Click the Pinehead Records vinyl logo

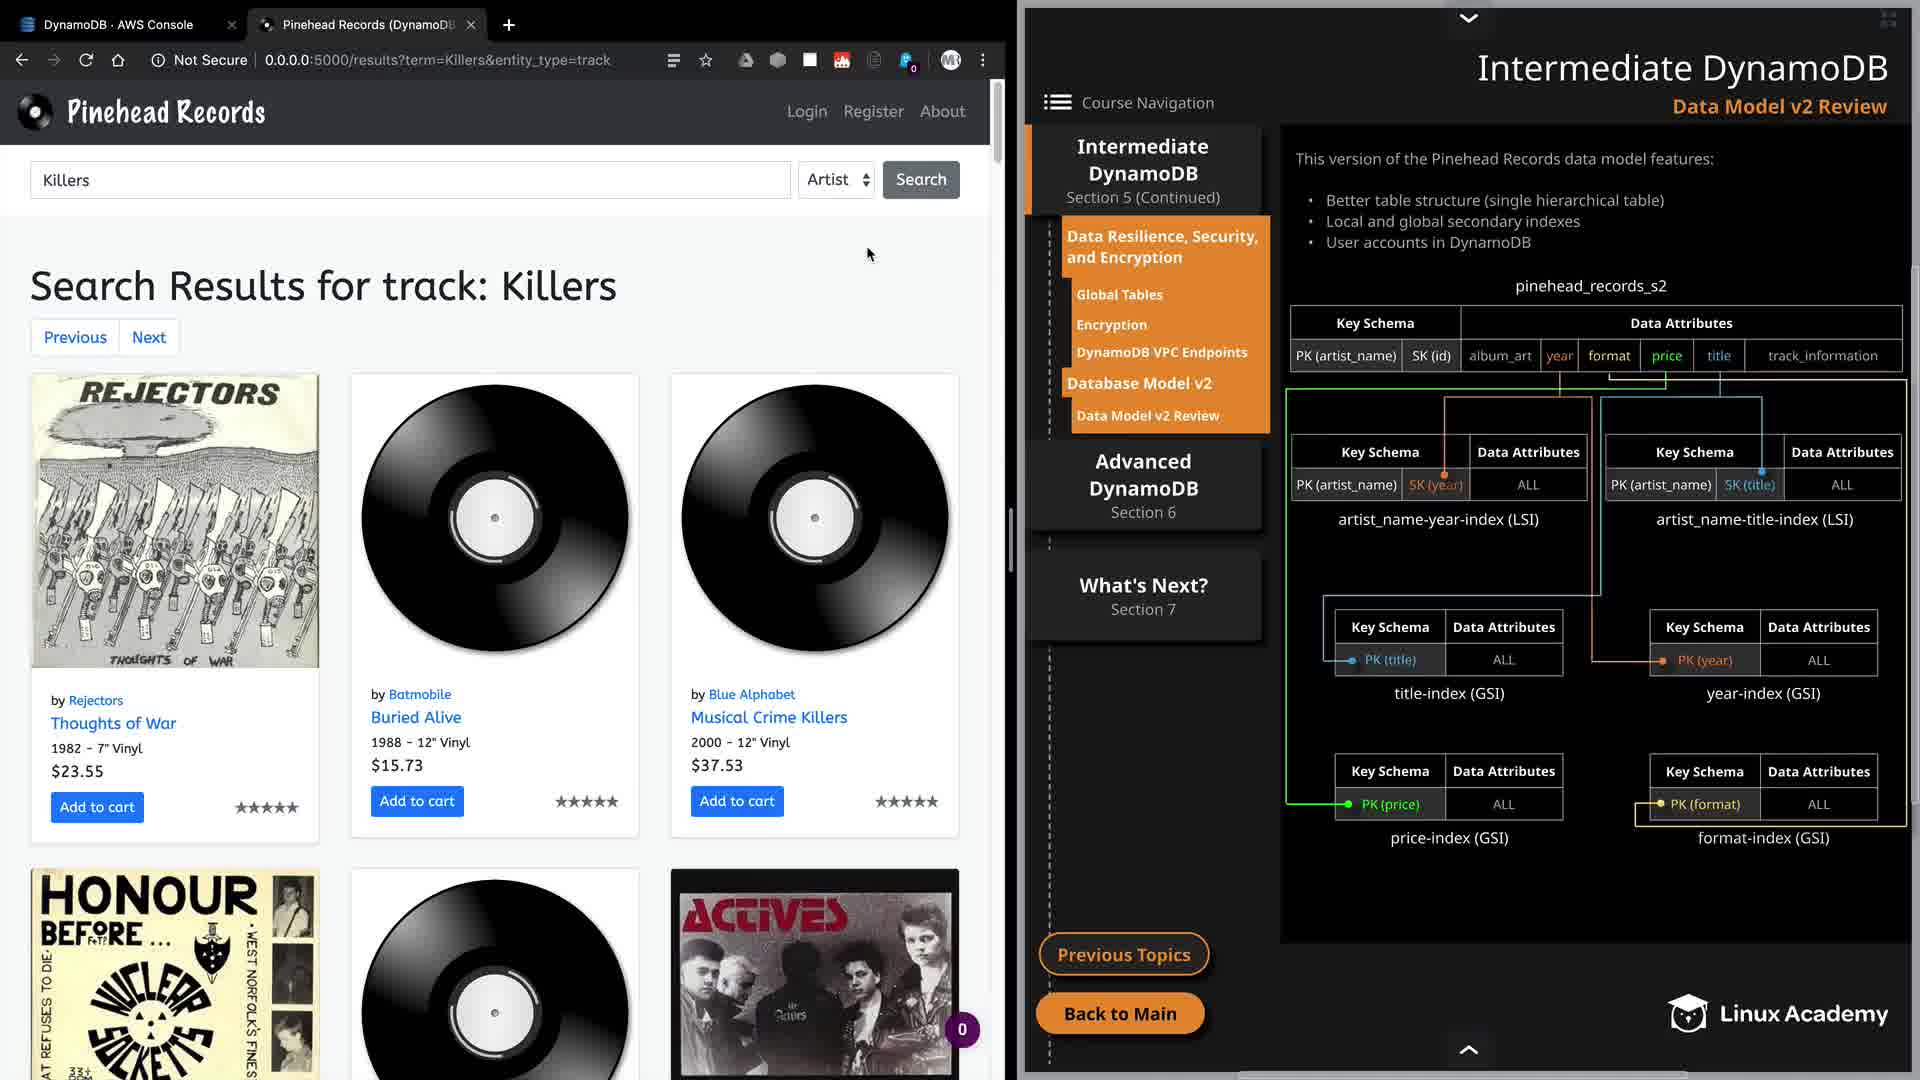(x=36, y=112)
